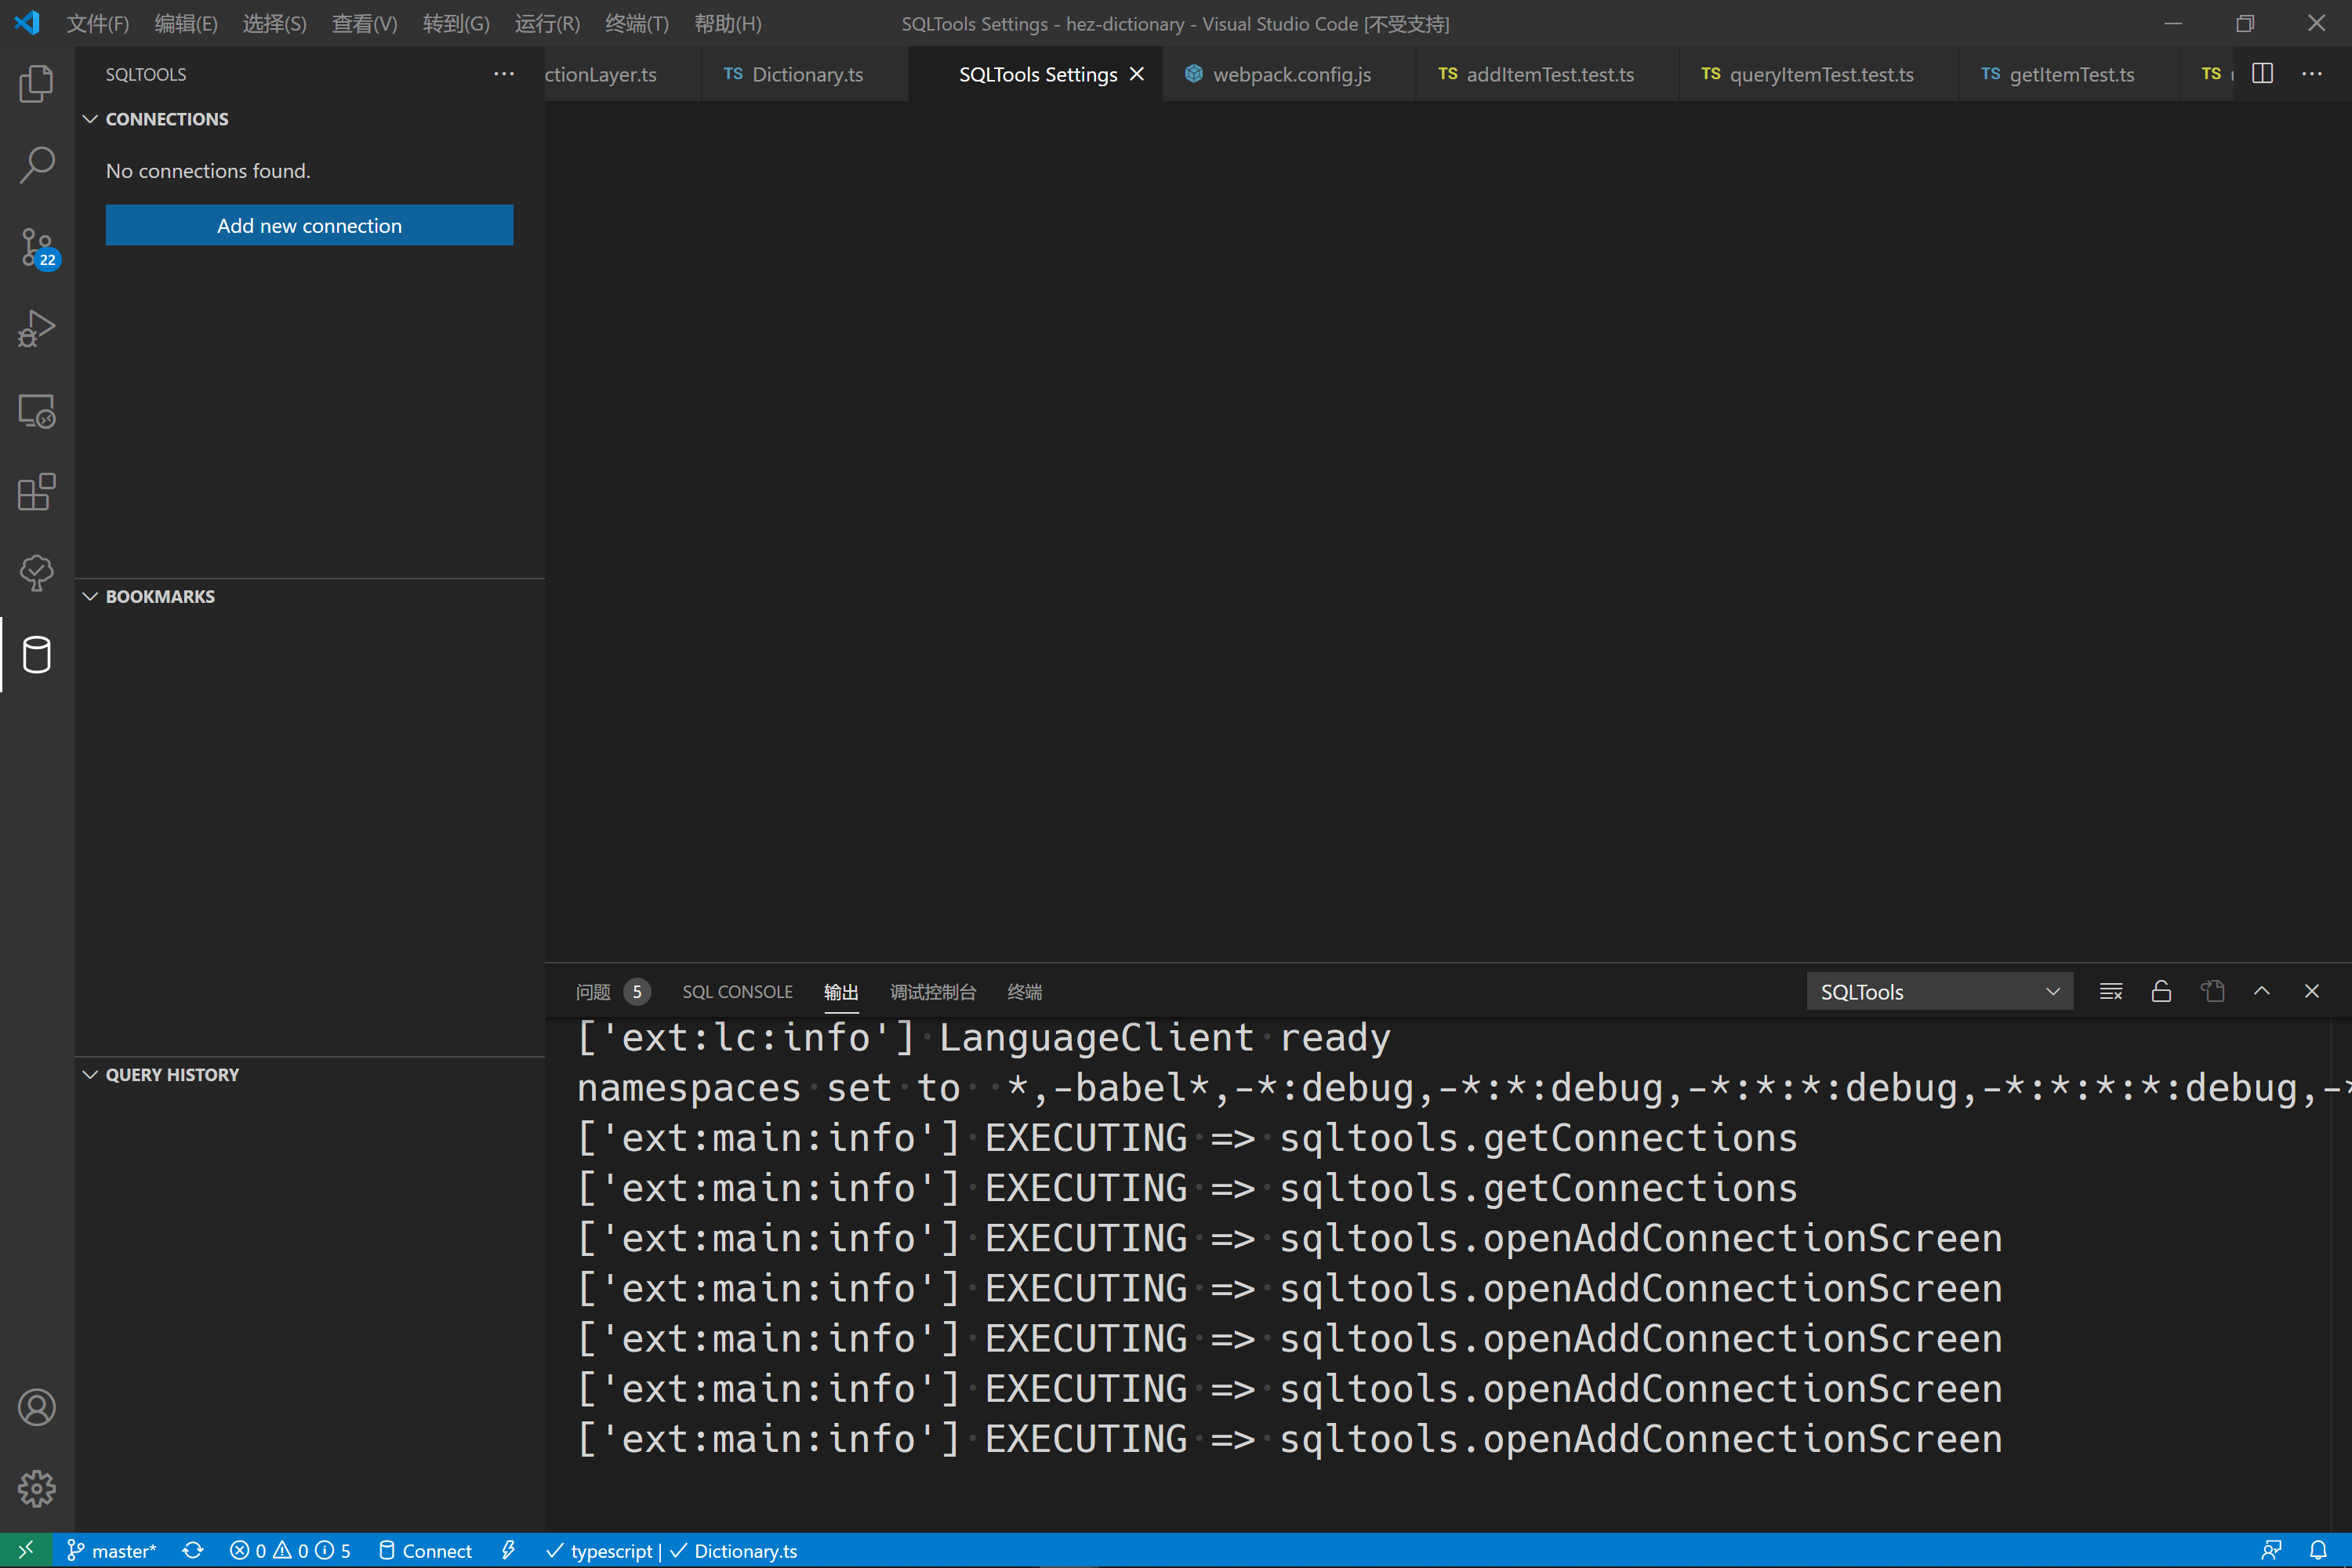Open the SQLTools output channel dropdown
The width and height of the screenshot is (2352, 1568).
[1938, 991]
